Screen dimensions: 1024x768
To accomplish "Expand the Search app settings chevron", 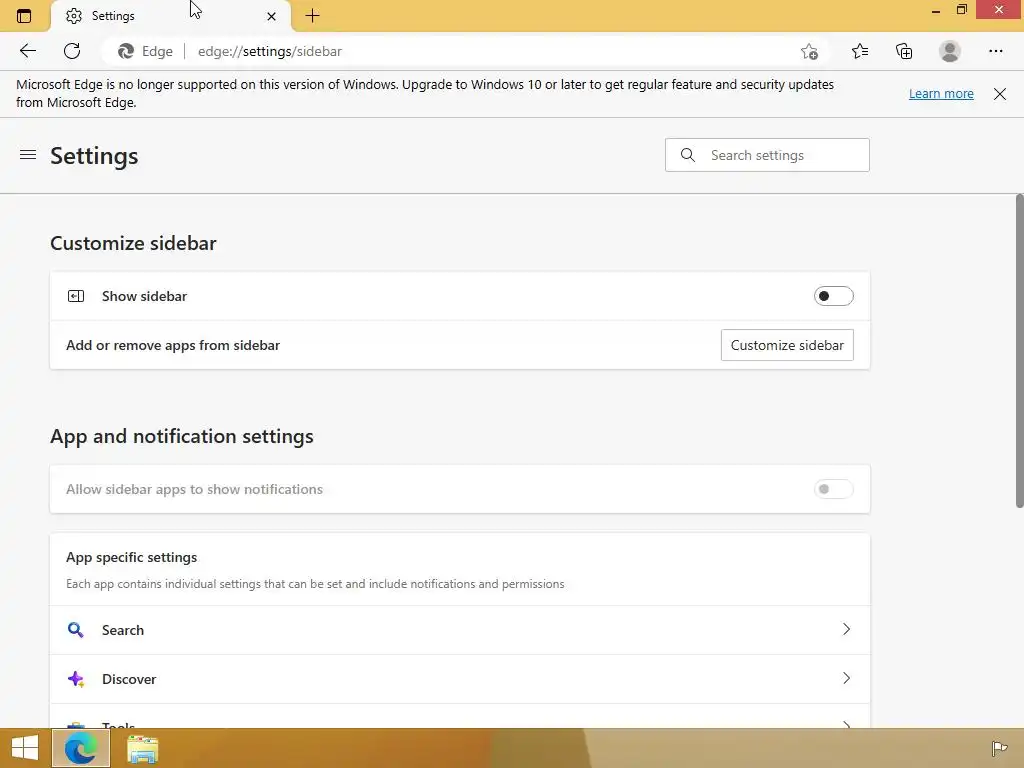I will [x=846, y=630].
